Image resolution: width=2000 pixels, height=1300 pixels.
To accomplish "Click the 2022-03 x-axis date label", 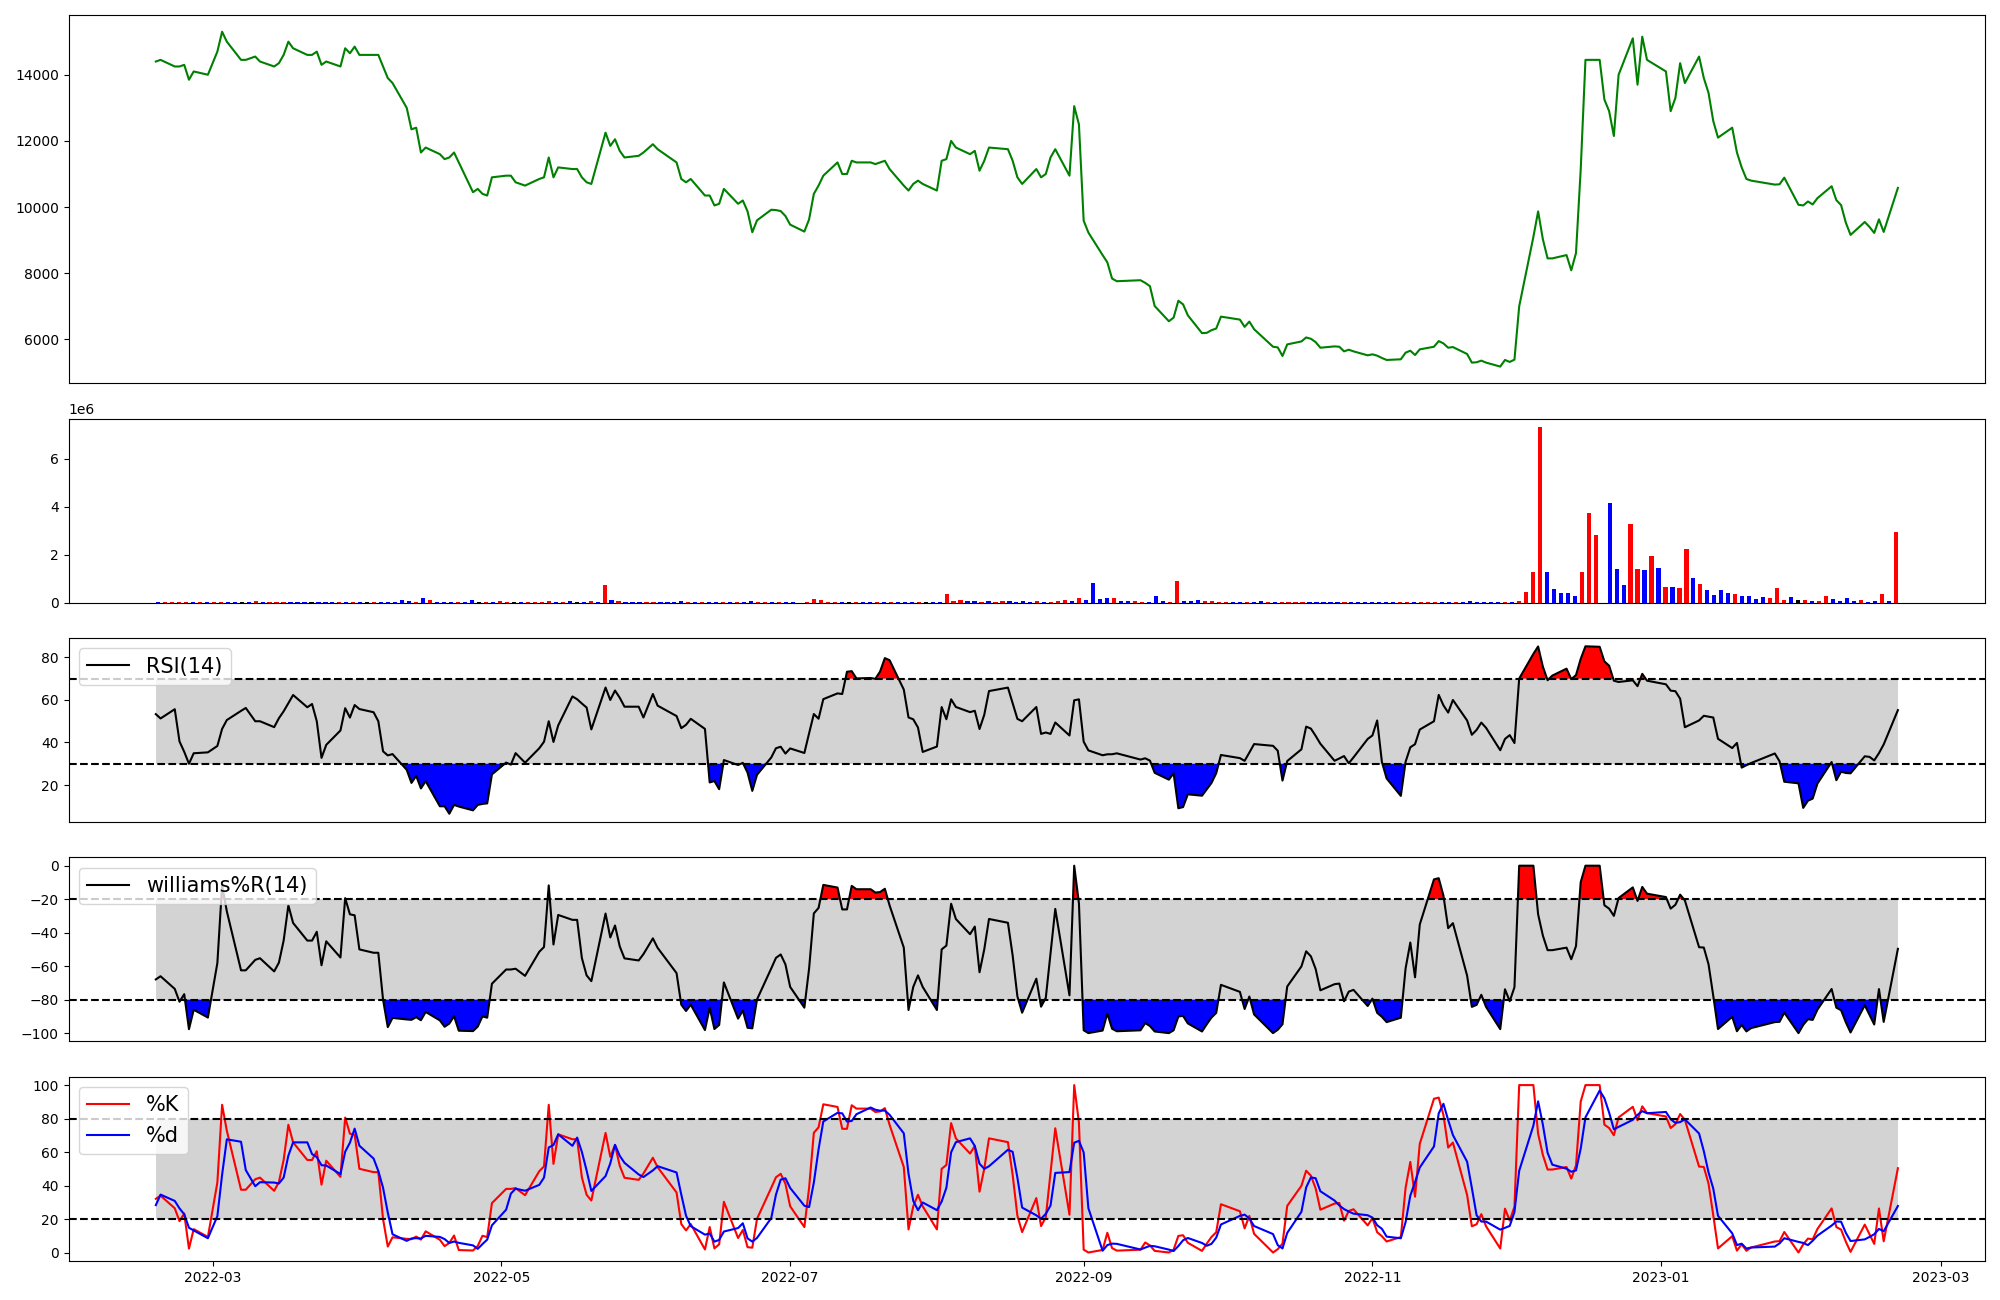I will point(213,1277).
